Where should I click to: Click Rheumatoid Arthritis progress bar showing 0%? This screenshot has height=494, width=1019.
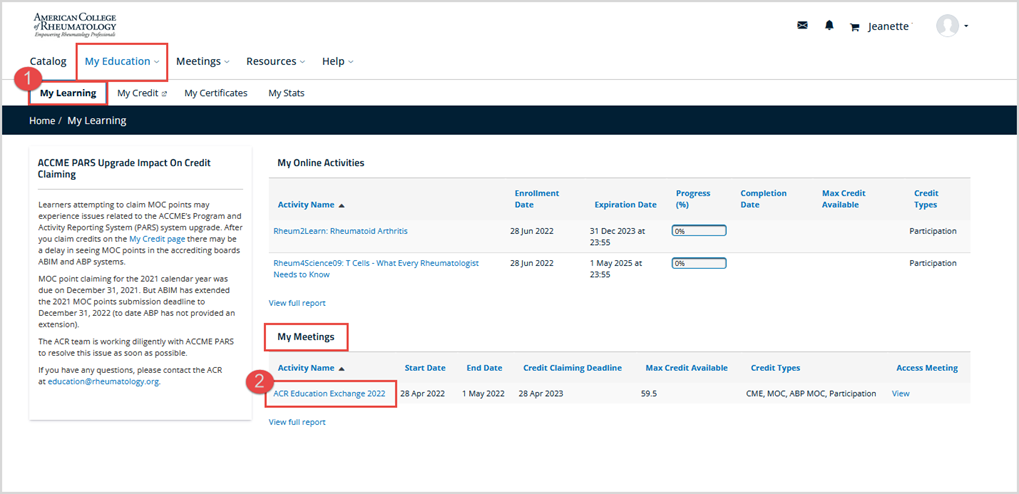click(699, 231)
